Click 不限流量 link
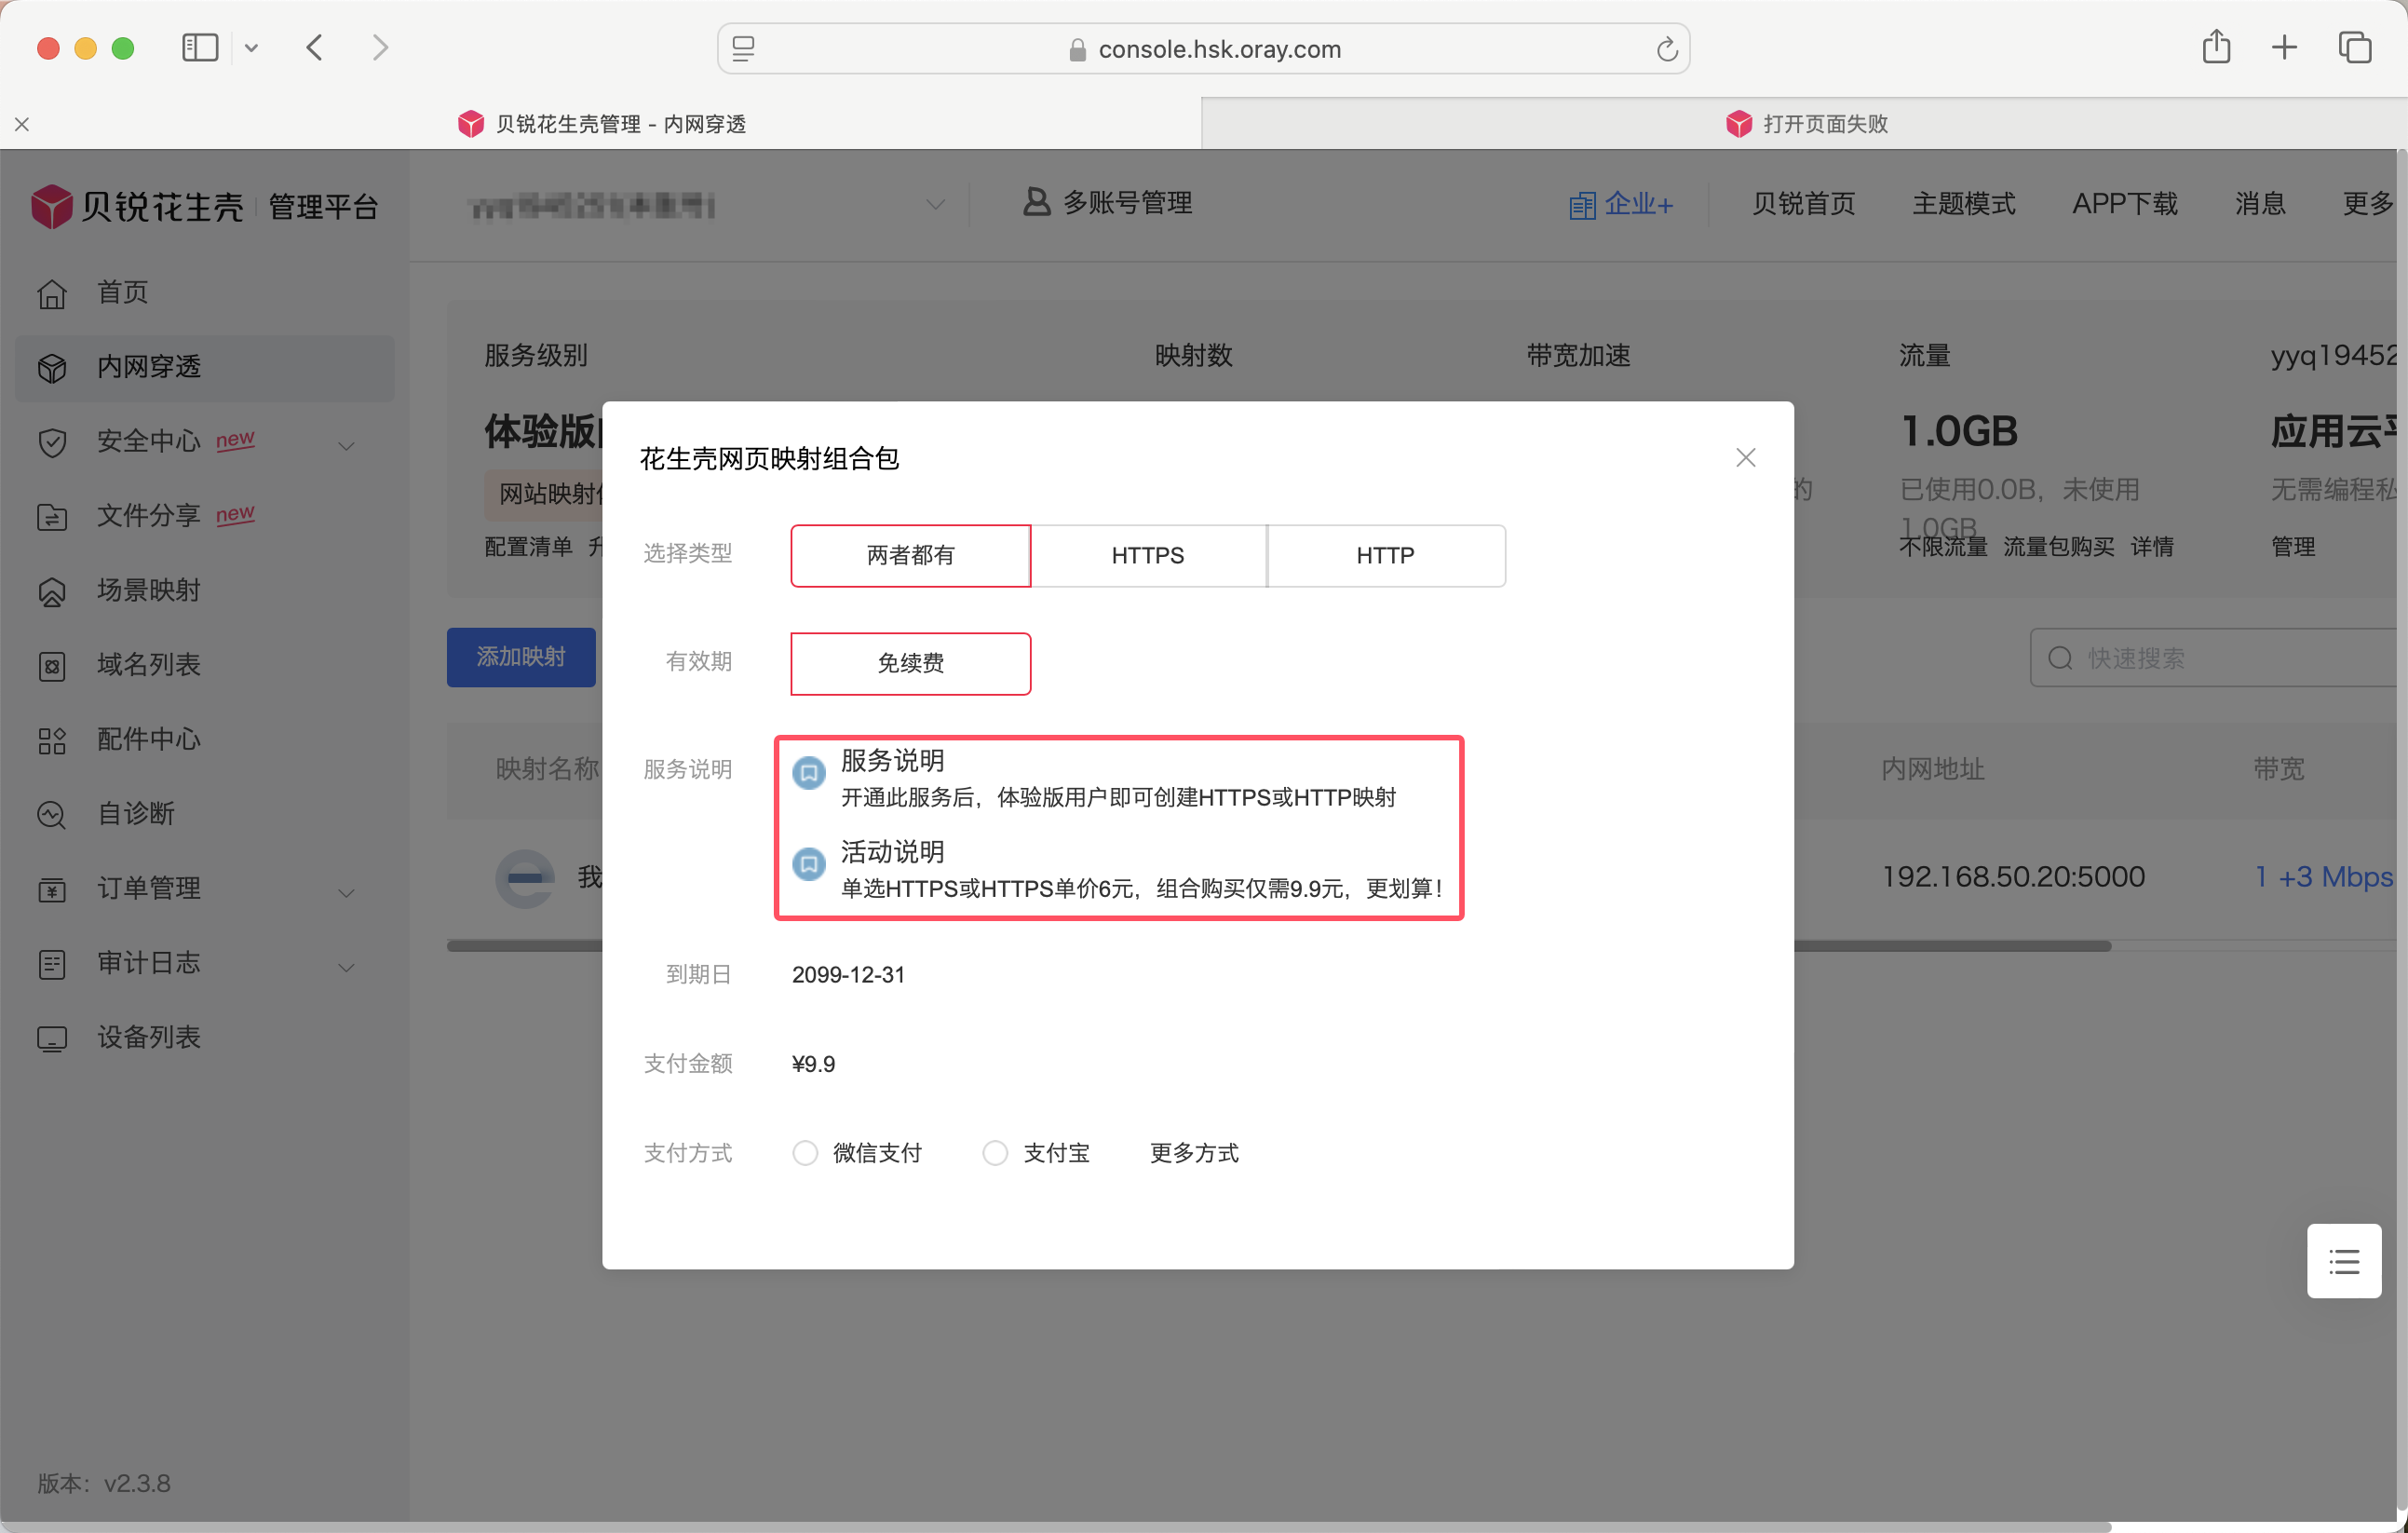The height and width of the screenshot is (1533, 2408). [1942, 547]
